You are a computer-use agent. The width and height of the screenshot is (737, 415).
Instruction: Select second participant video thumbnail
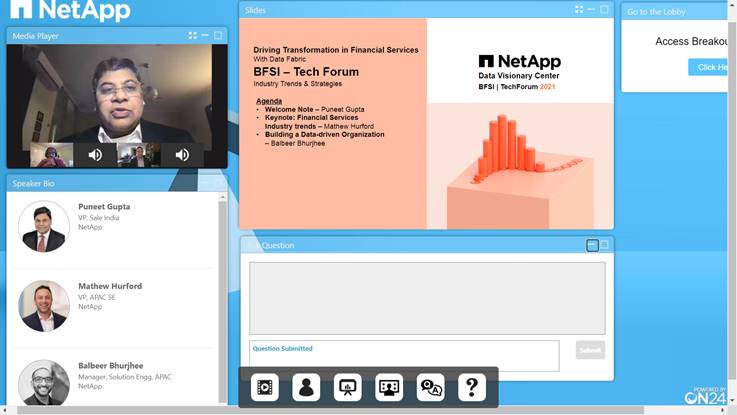coord(139,155)
